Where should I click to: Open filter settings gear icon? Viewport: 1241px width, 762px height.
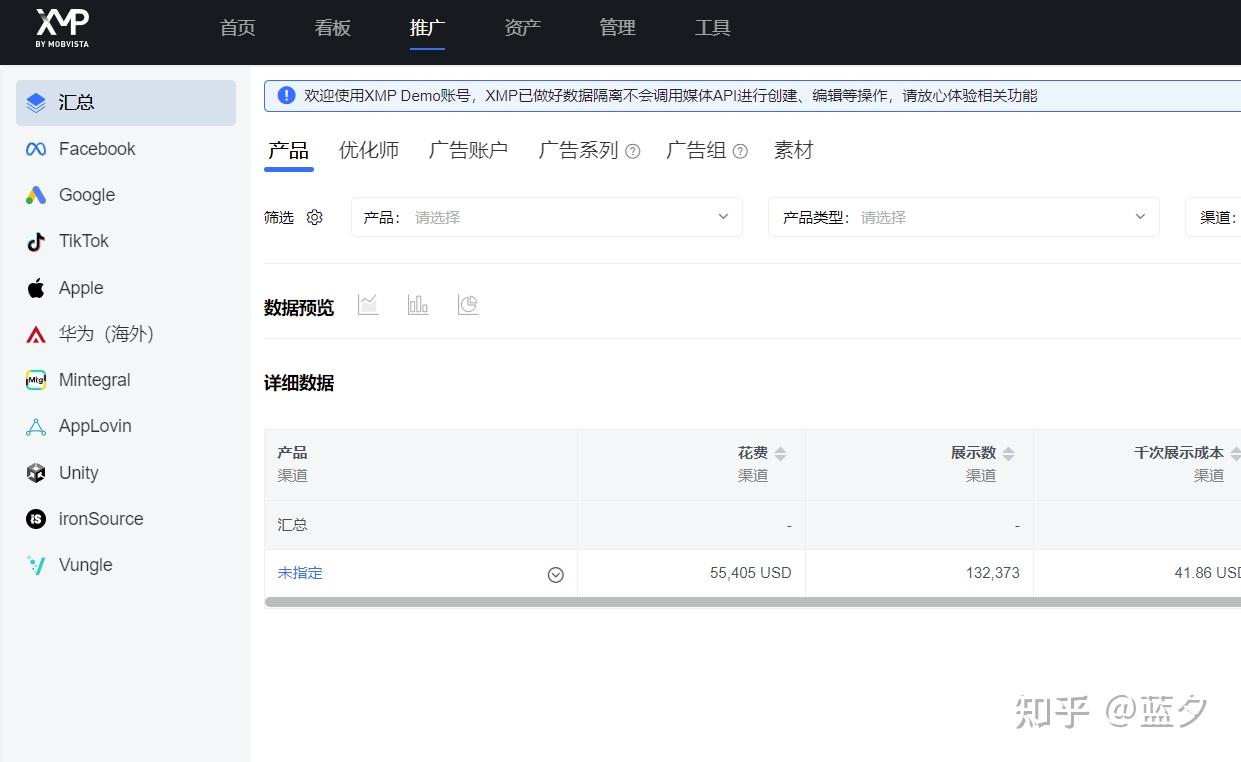coord(315,217)
